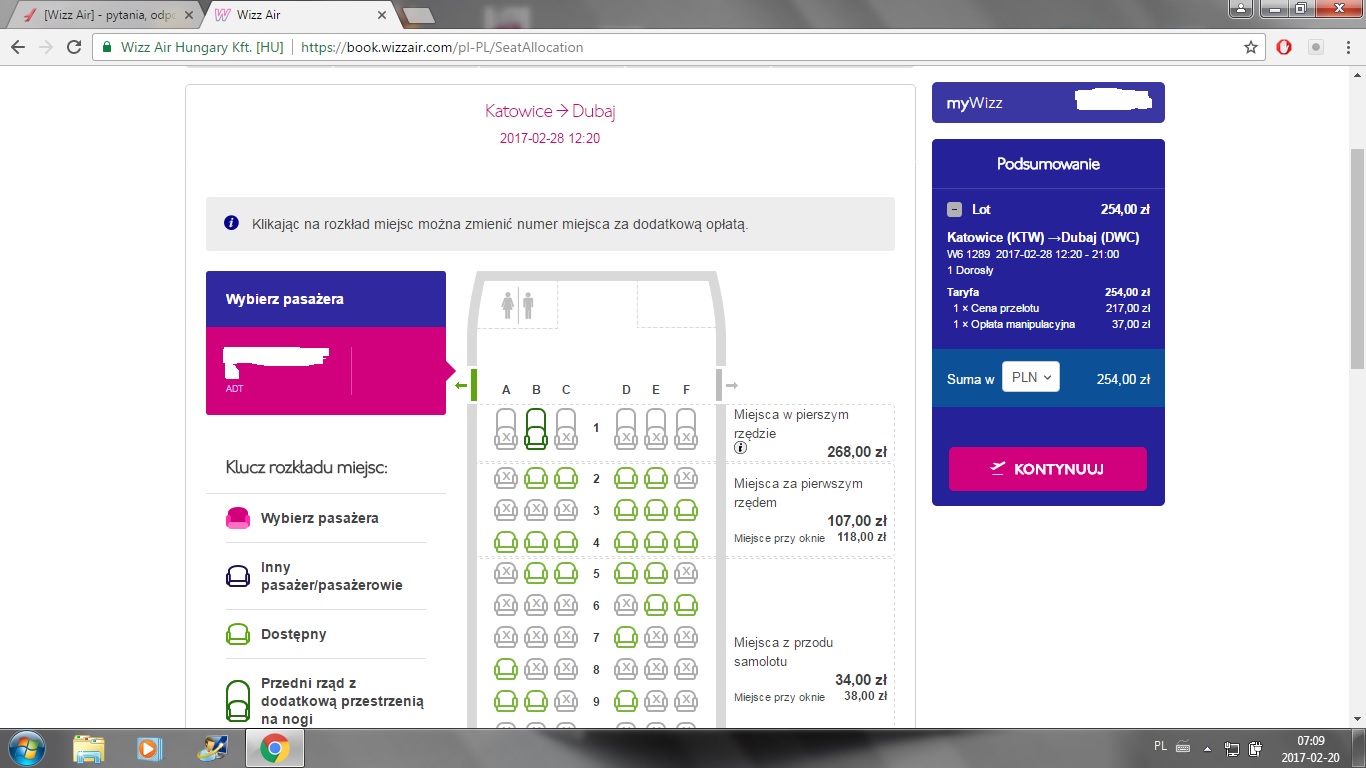Select the ADT passenger card
Image resolution: width=1366 pixels, height=768 pixels.
point(326,371)
